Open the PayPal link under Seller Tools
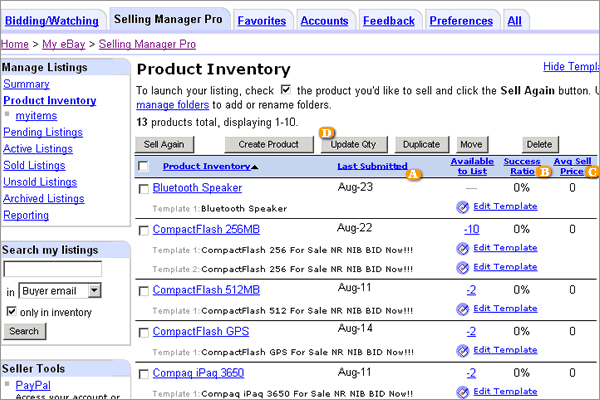The height and width of the screenshot is (400, 600). [33, 385]
